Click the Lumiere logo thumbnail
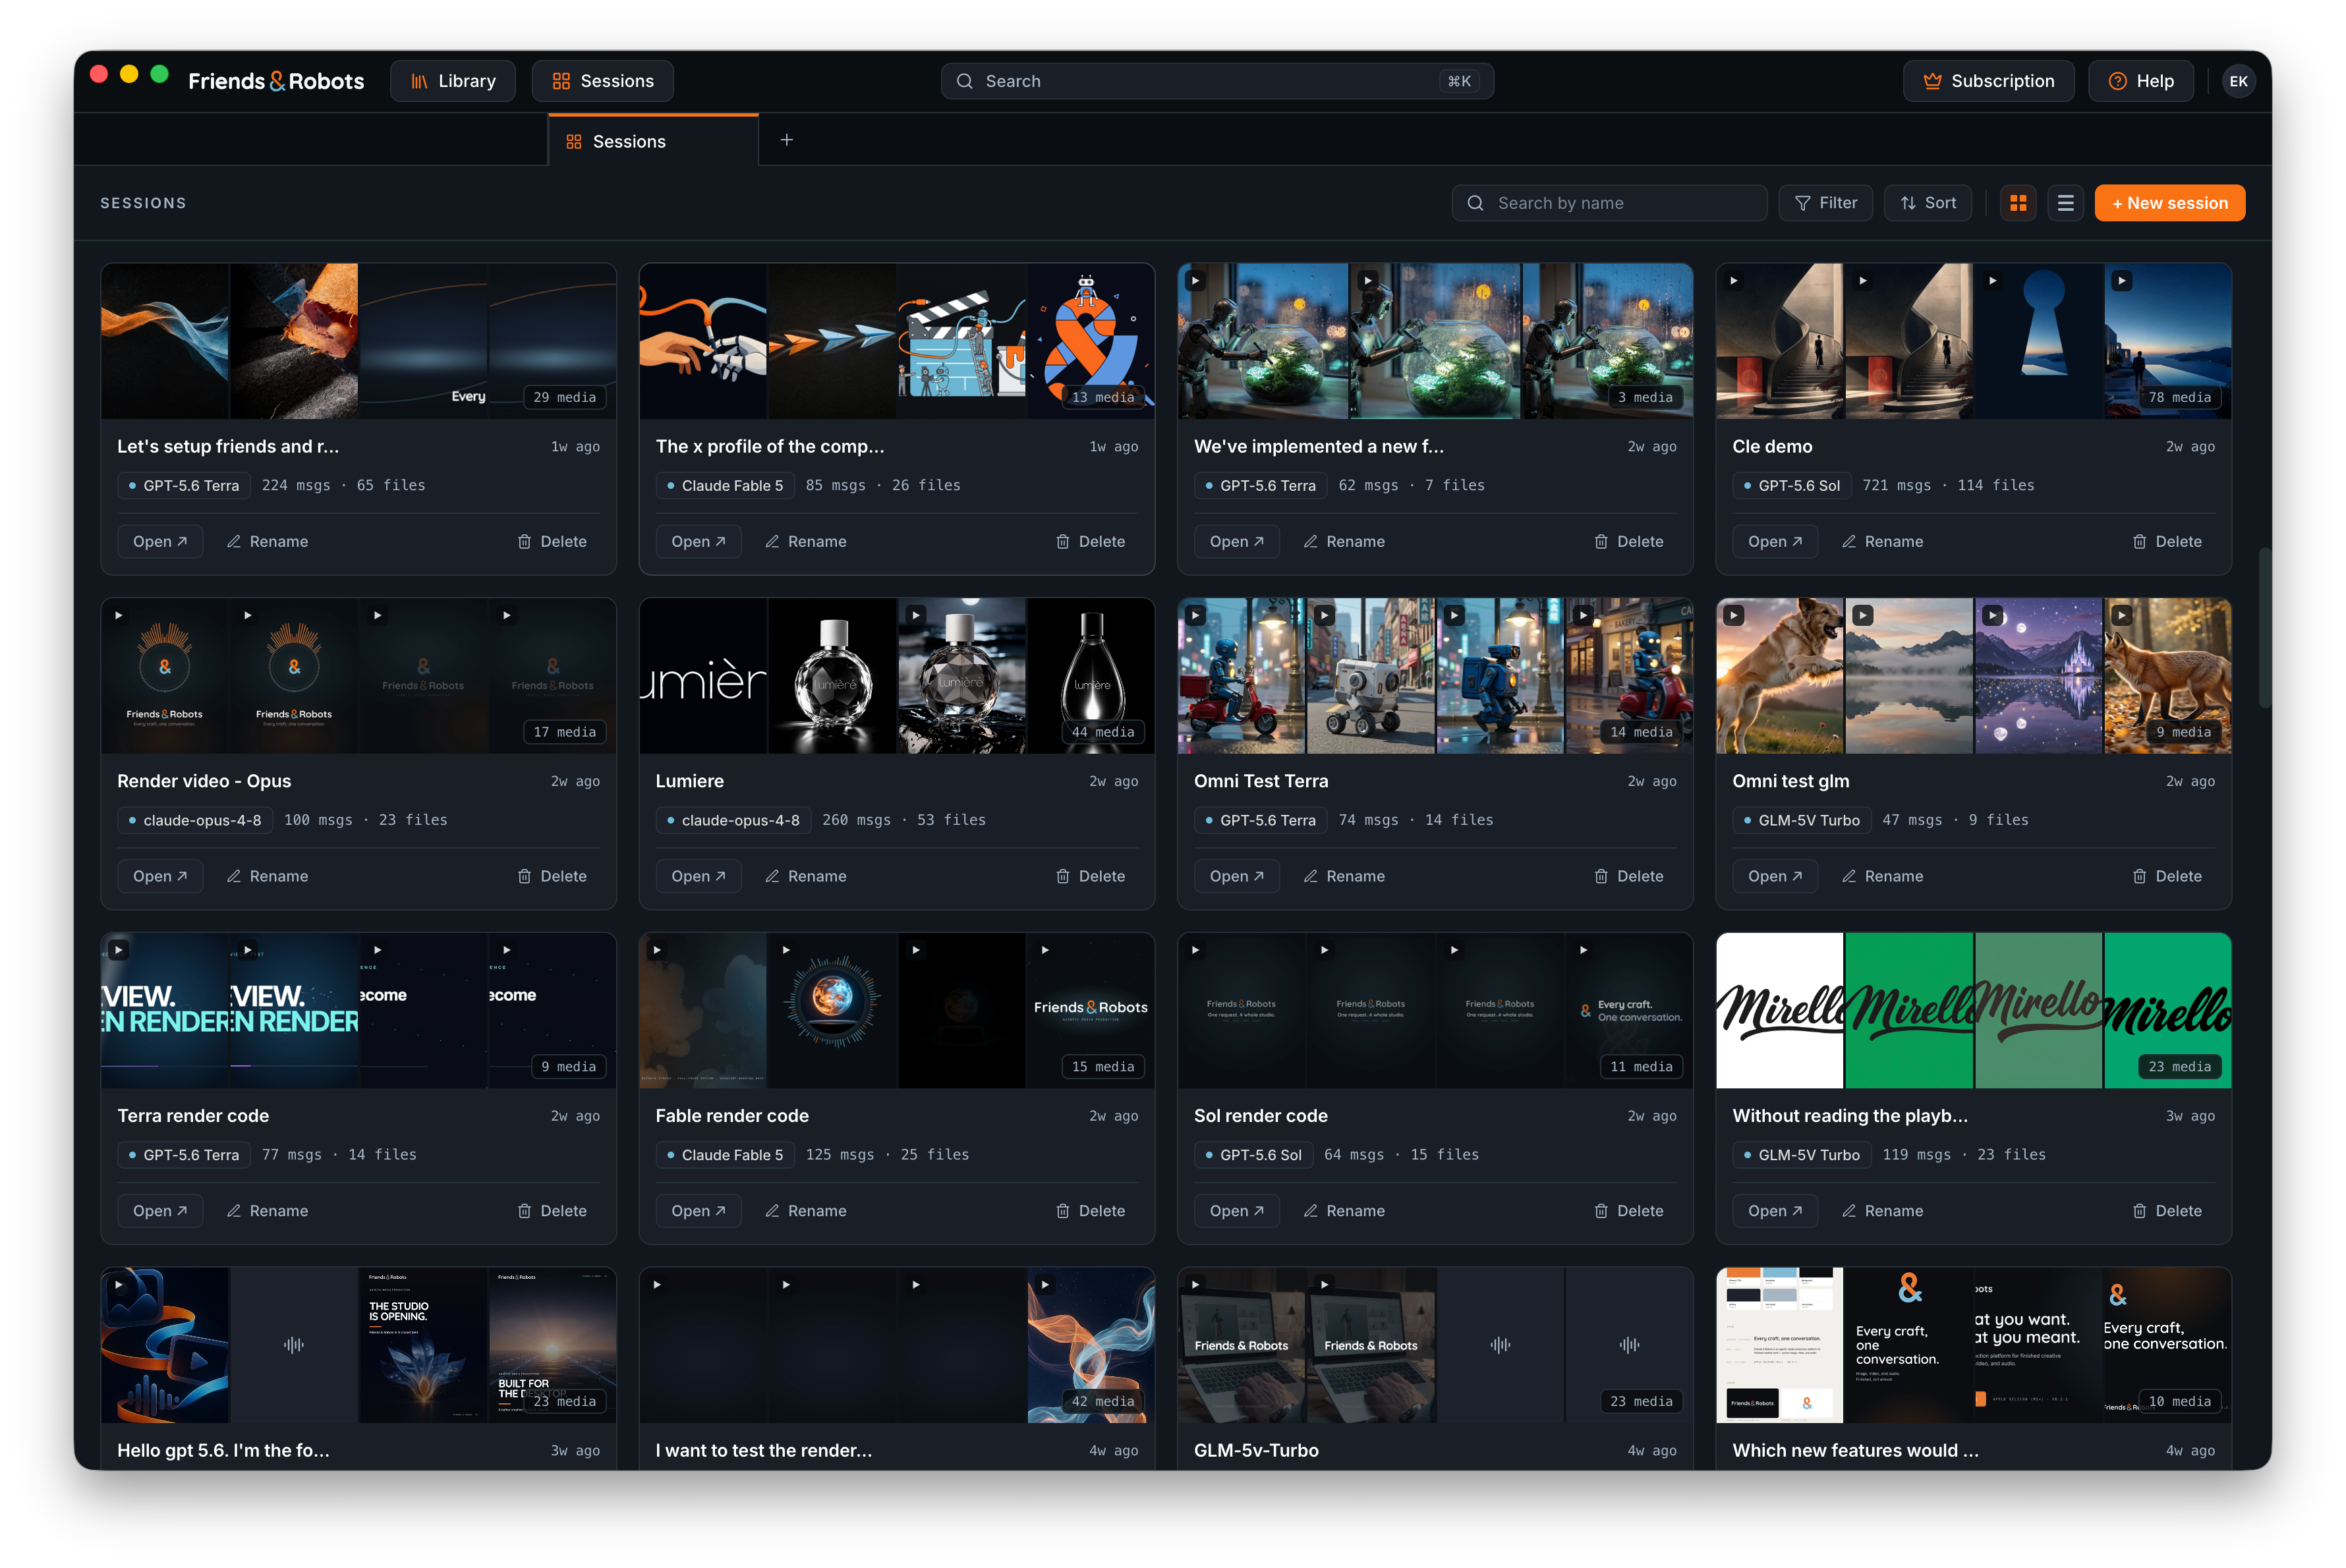 point(703,676)
